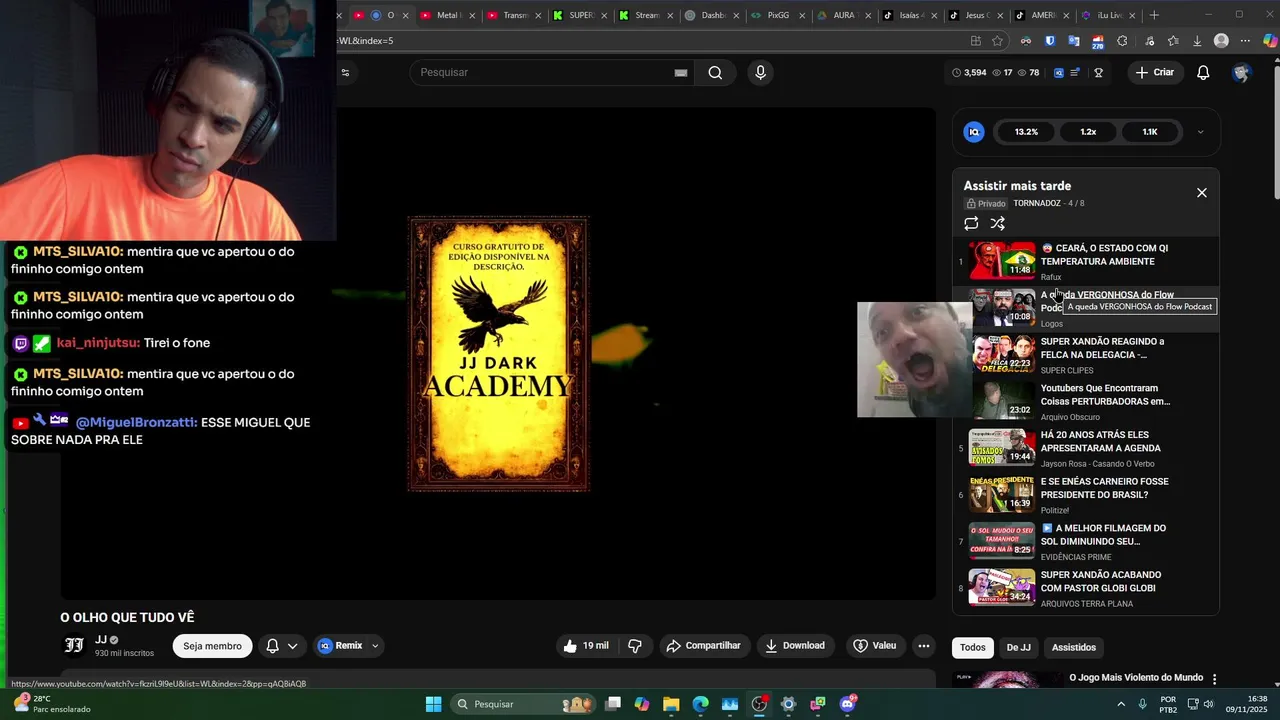Click the Compartilhar button
This screenshot has height=720, width=1280.
tap(704, 646)
